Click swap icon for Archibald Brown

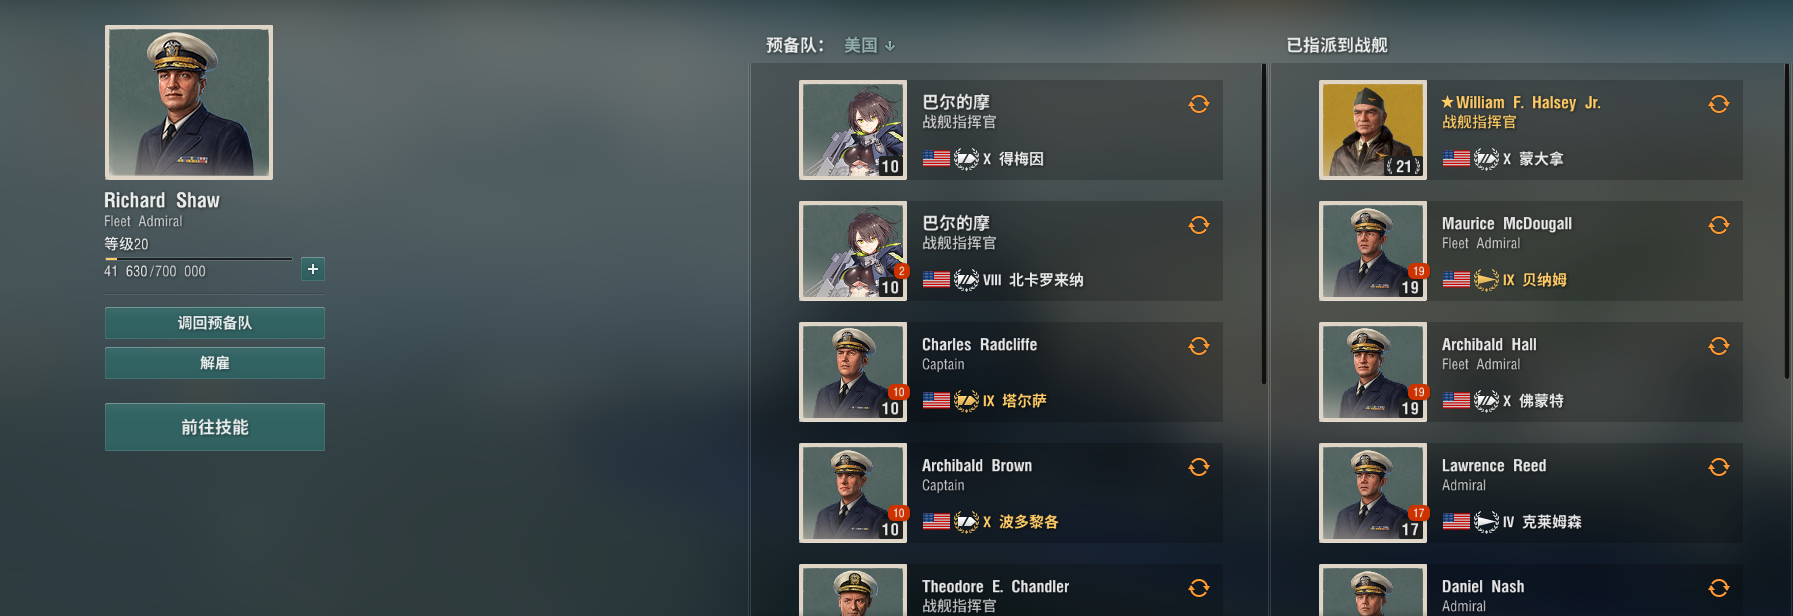click(1198, 467)
